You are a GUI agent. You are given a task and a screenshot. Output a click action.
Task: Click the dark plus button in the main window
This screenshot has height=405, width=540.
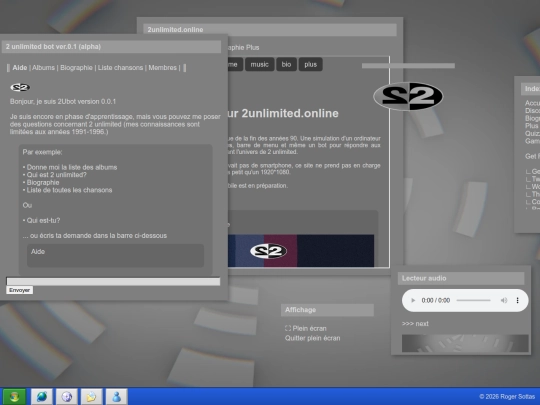click(310, 64)
